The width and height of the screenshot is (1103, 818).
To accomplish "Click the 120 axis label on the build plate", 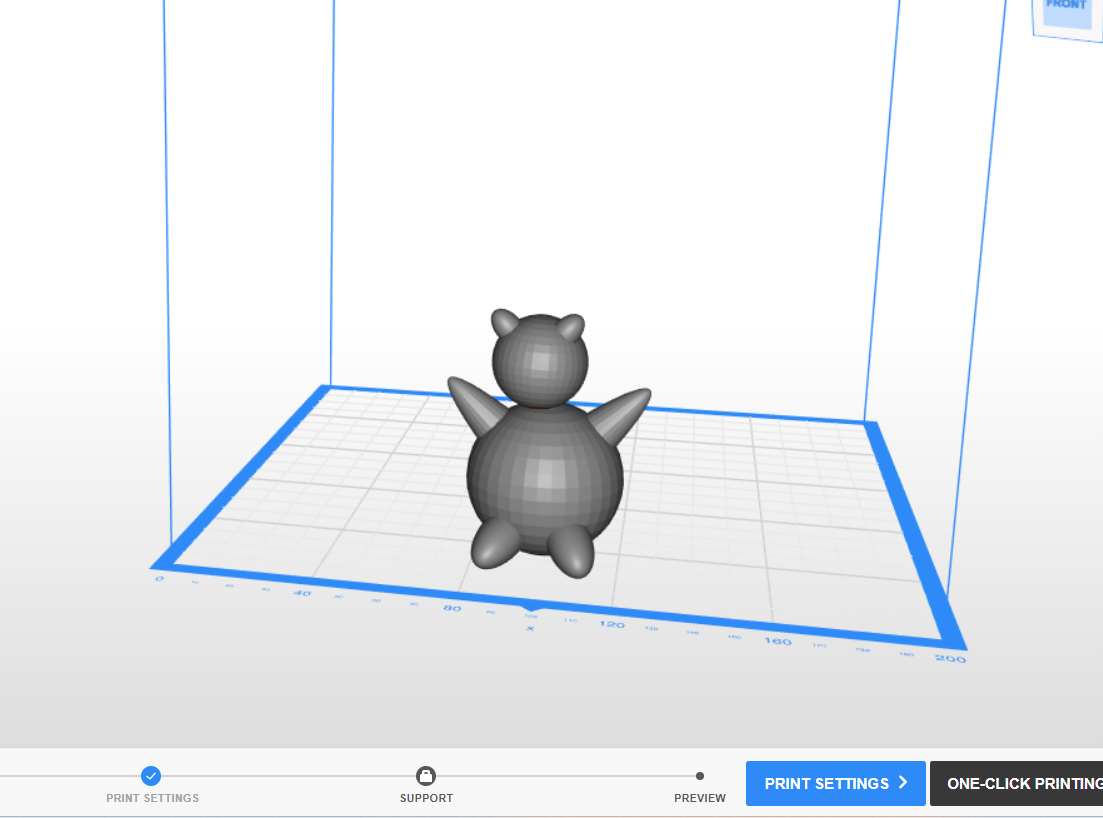I will [x=612, y=624].
